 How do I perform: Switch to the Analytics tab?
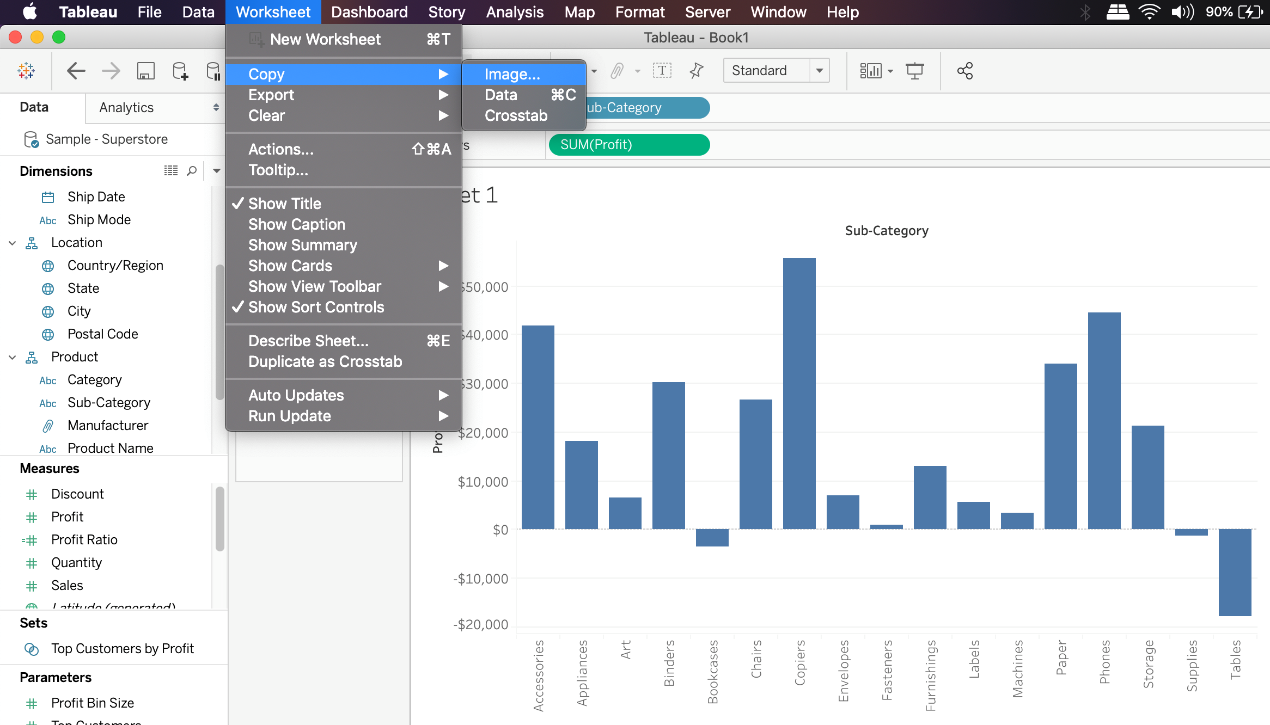pyautogui.click(x=126, y=107)
